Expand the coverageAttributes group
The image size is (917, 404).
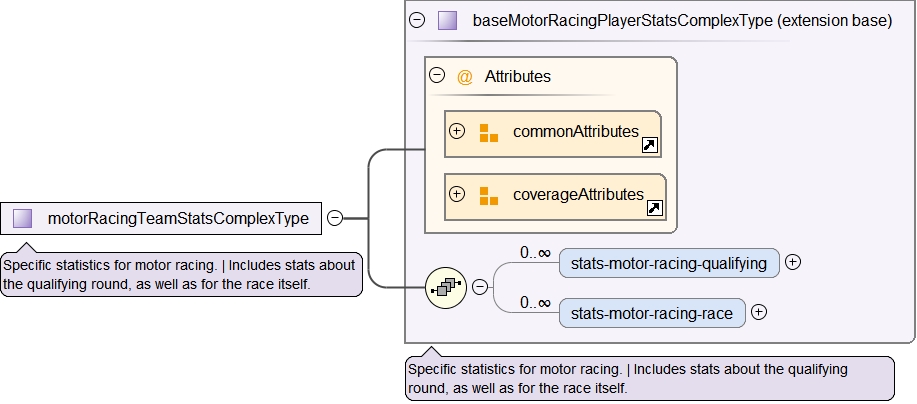point(457,194)
